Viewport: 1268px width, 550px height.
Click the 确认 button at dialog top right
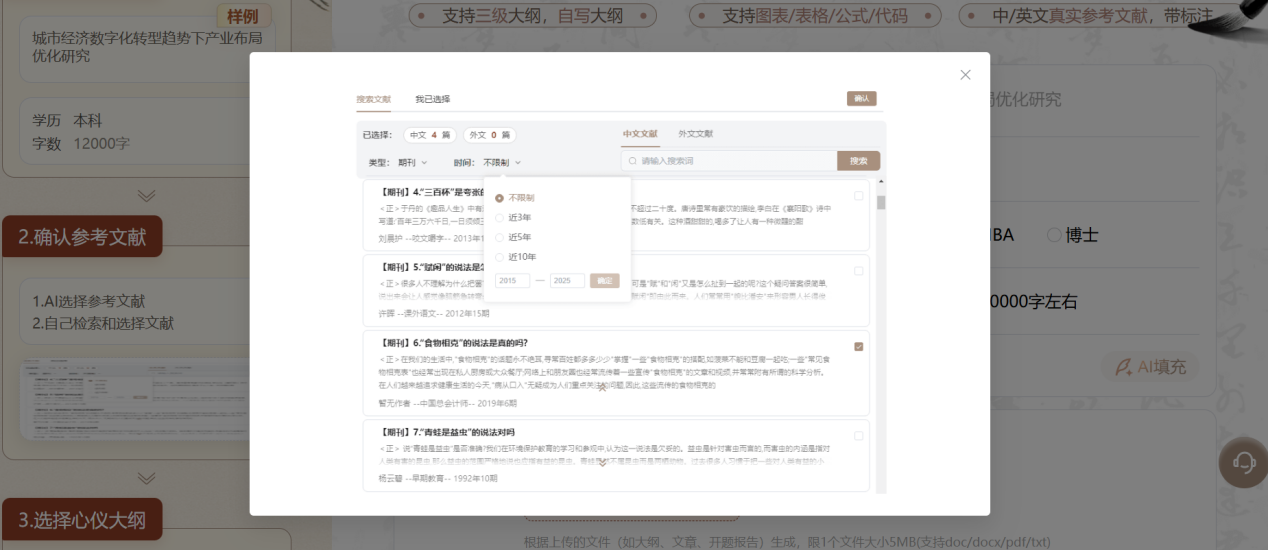862,98
